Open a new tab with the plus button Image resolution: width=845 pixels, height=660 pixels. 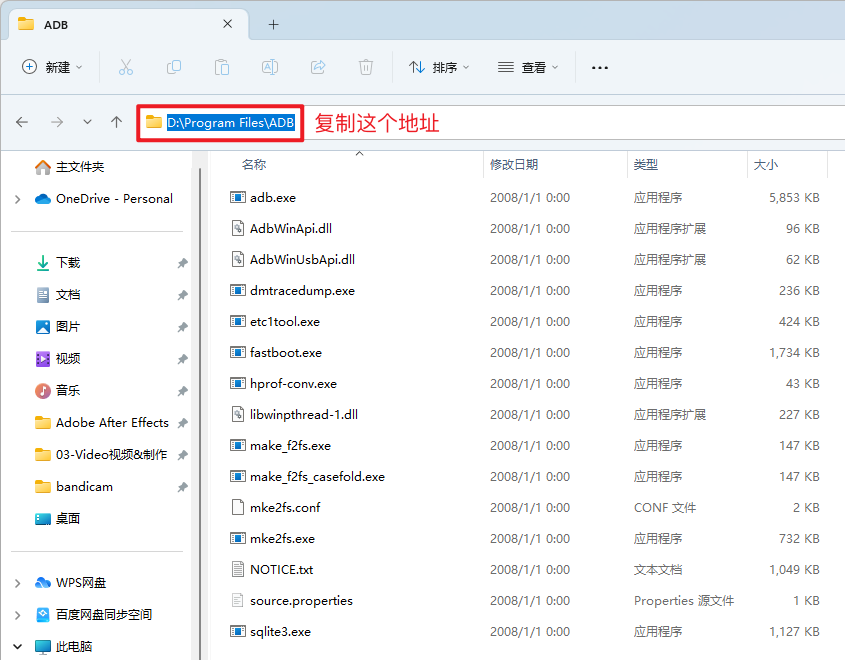tap(272, 24)
